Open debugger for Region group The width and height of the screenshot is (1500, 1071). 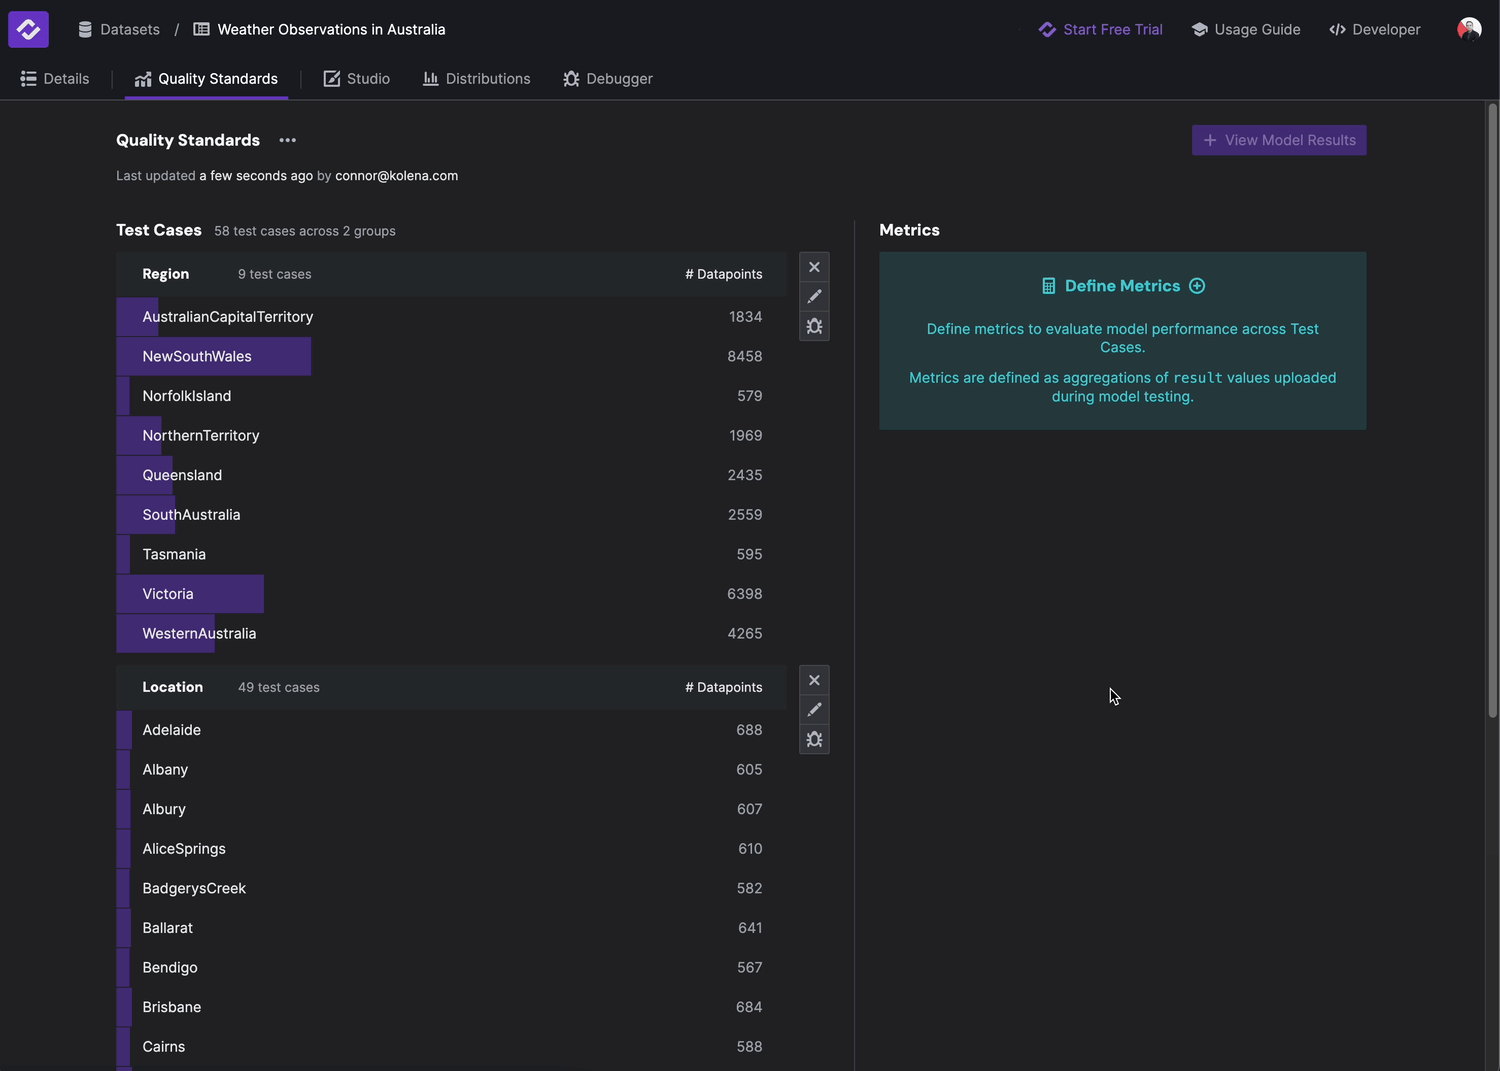point(814,326)
